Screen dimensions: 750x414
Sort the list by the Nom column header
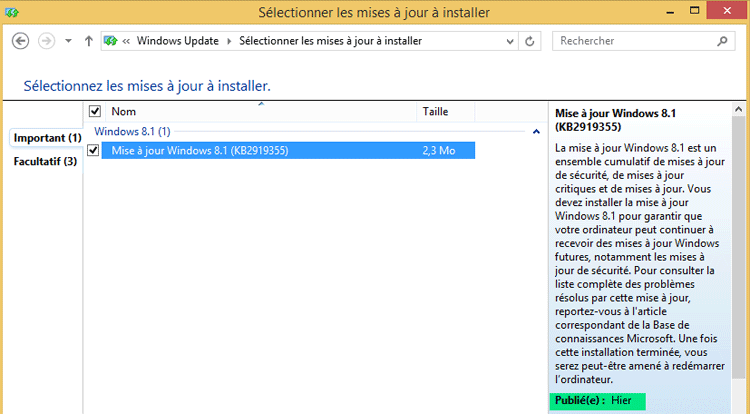(124, 112)
